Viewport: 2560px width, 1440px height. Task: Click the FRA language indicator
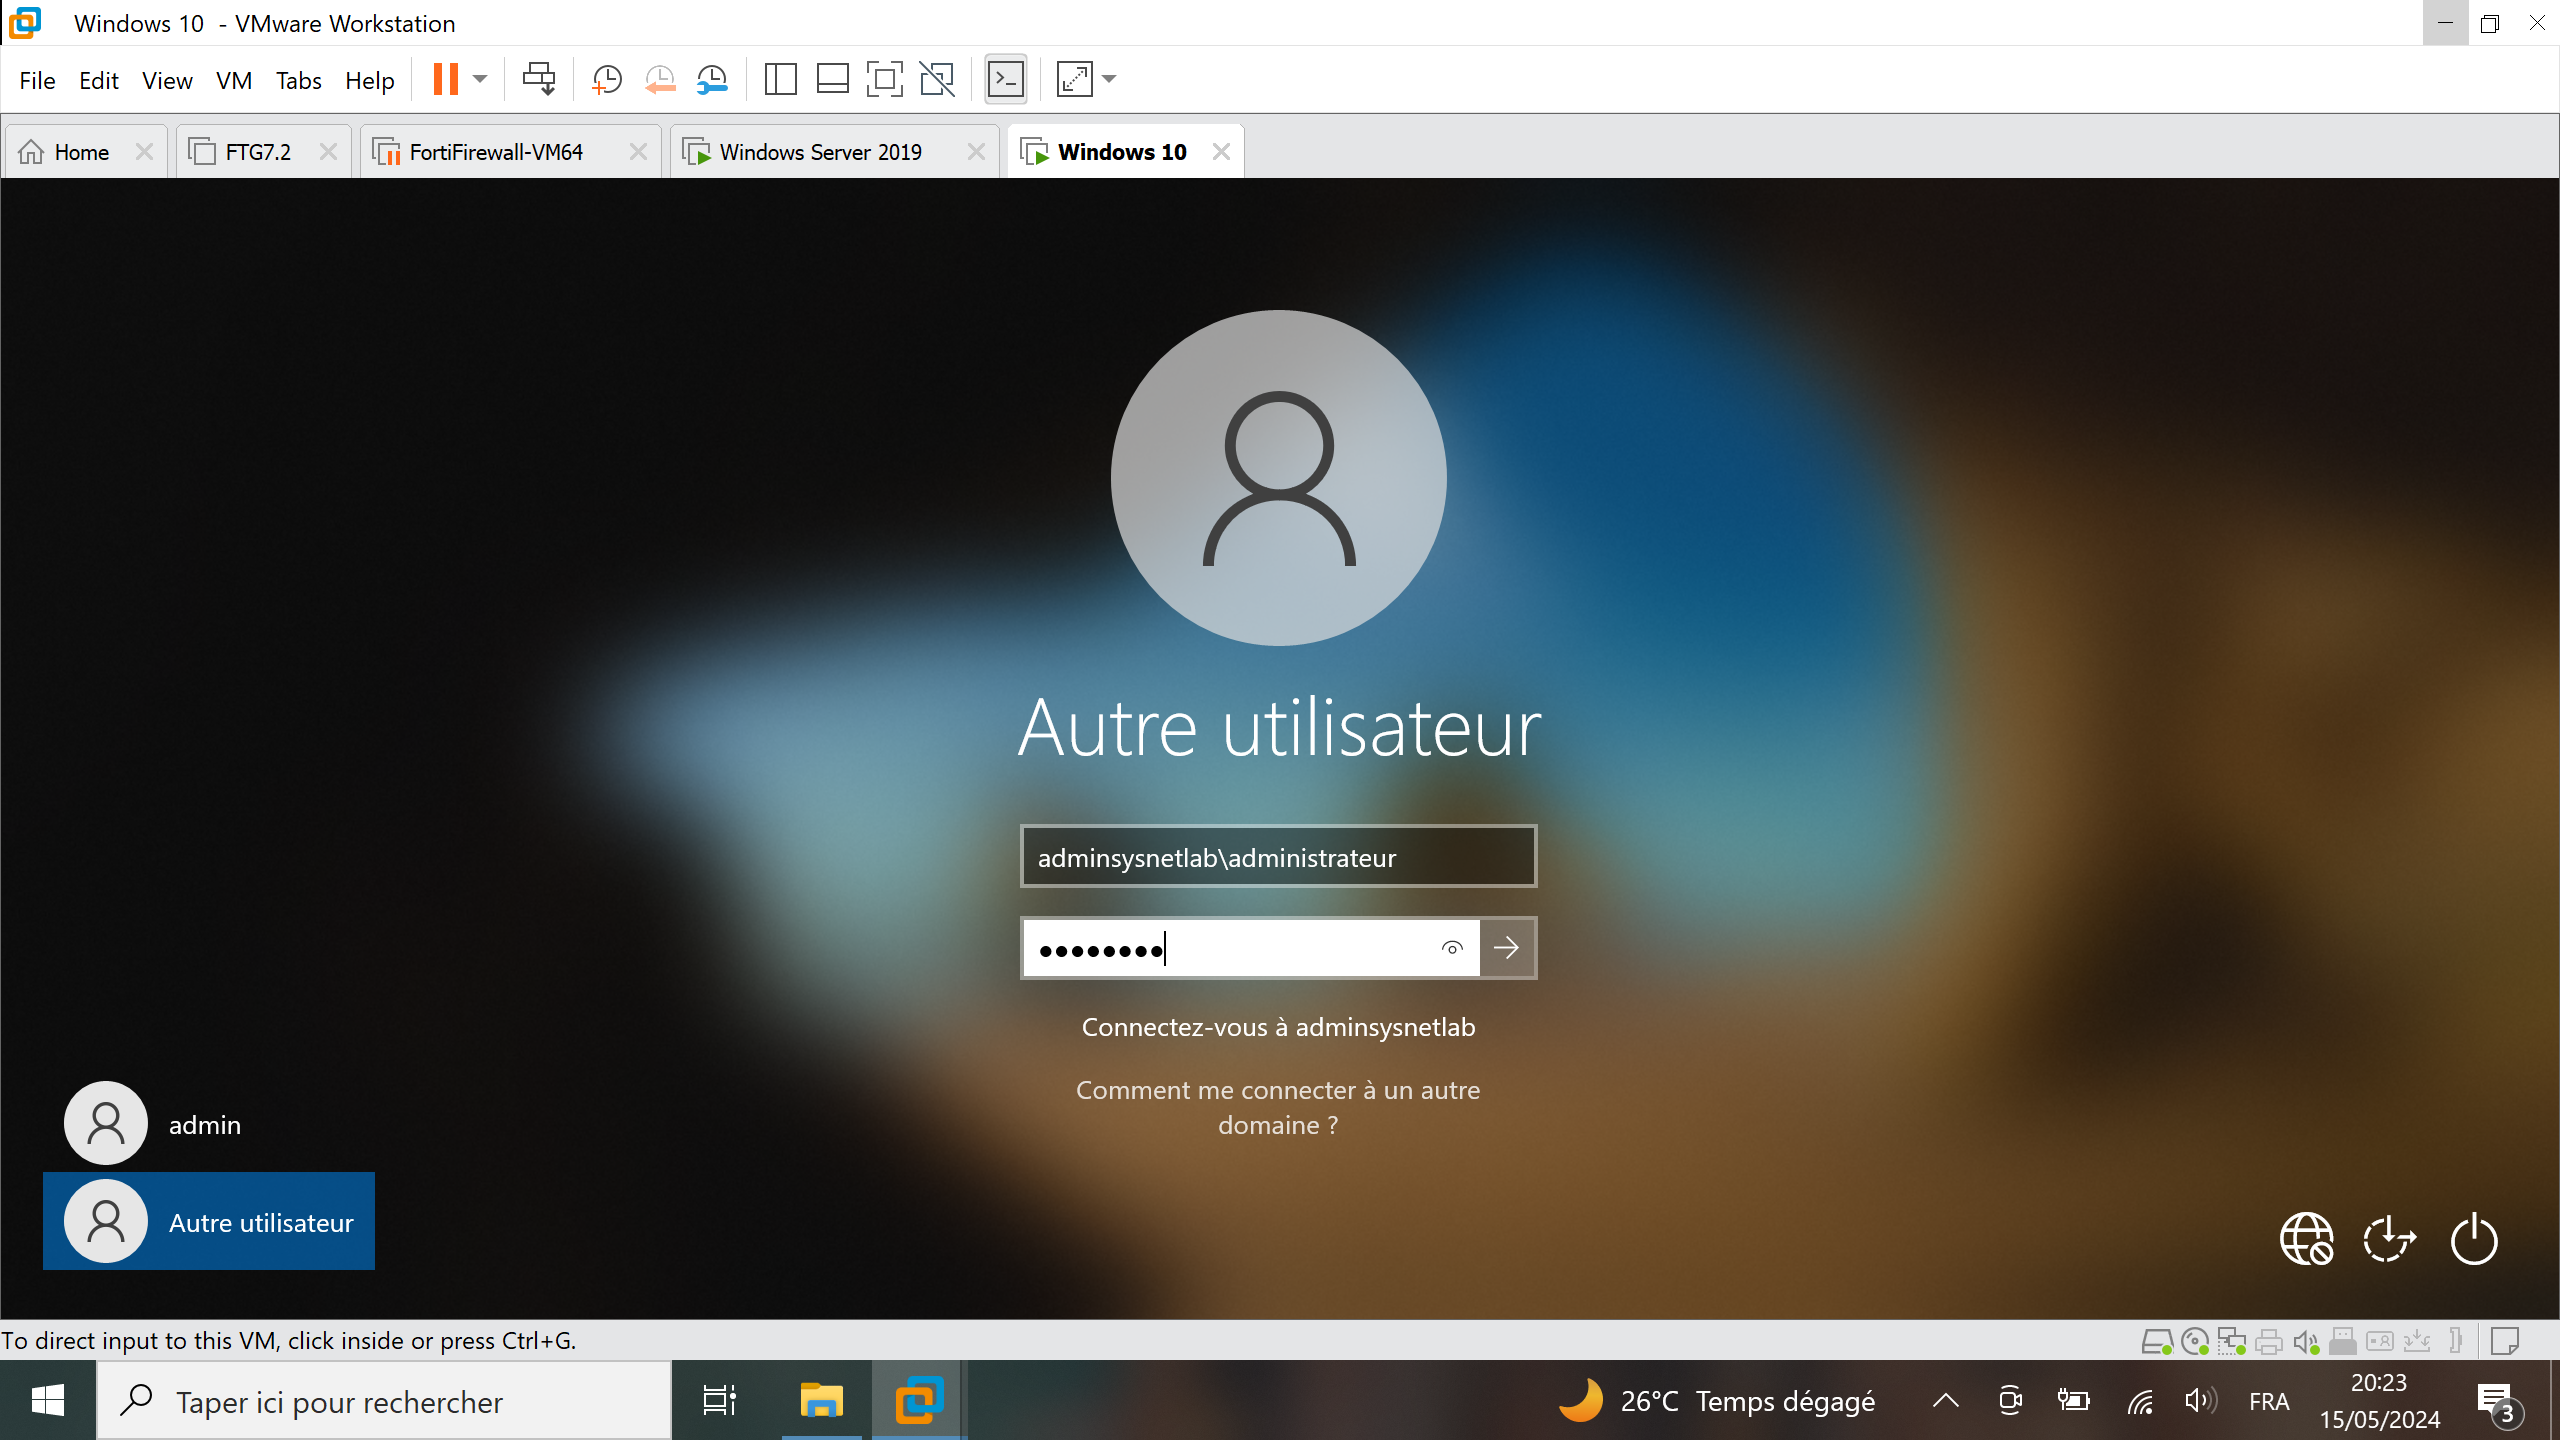point(2268,1401)
